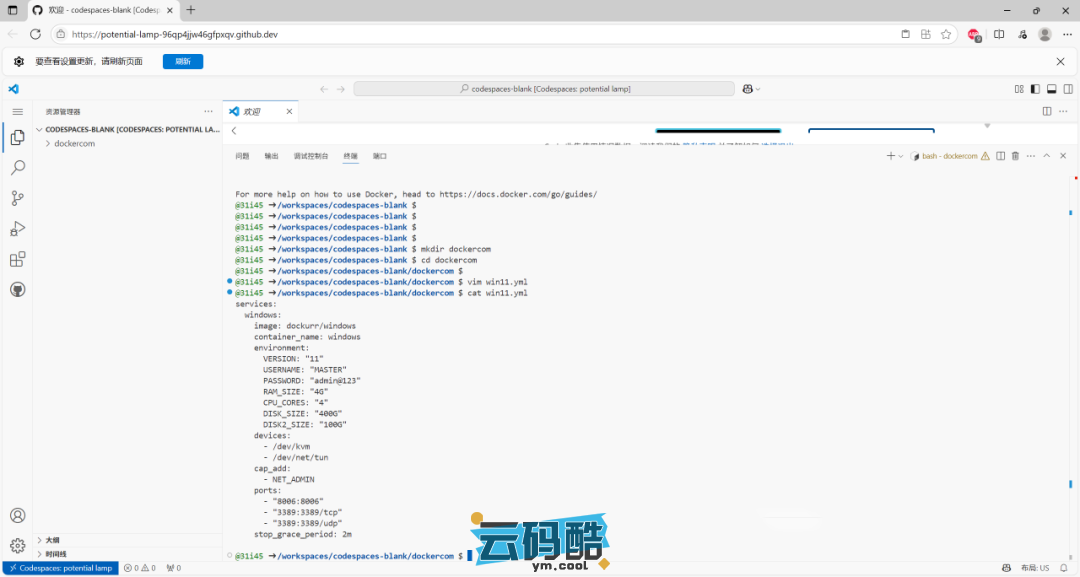The height and width of the screenshot is (577, 1080).
Task: Click Codespaces: potential lamp status button
Action: click(60, 568)
